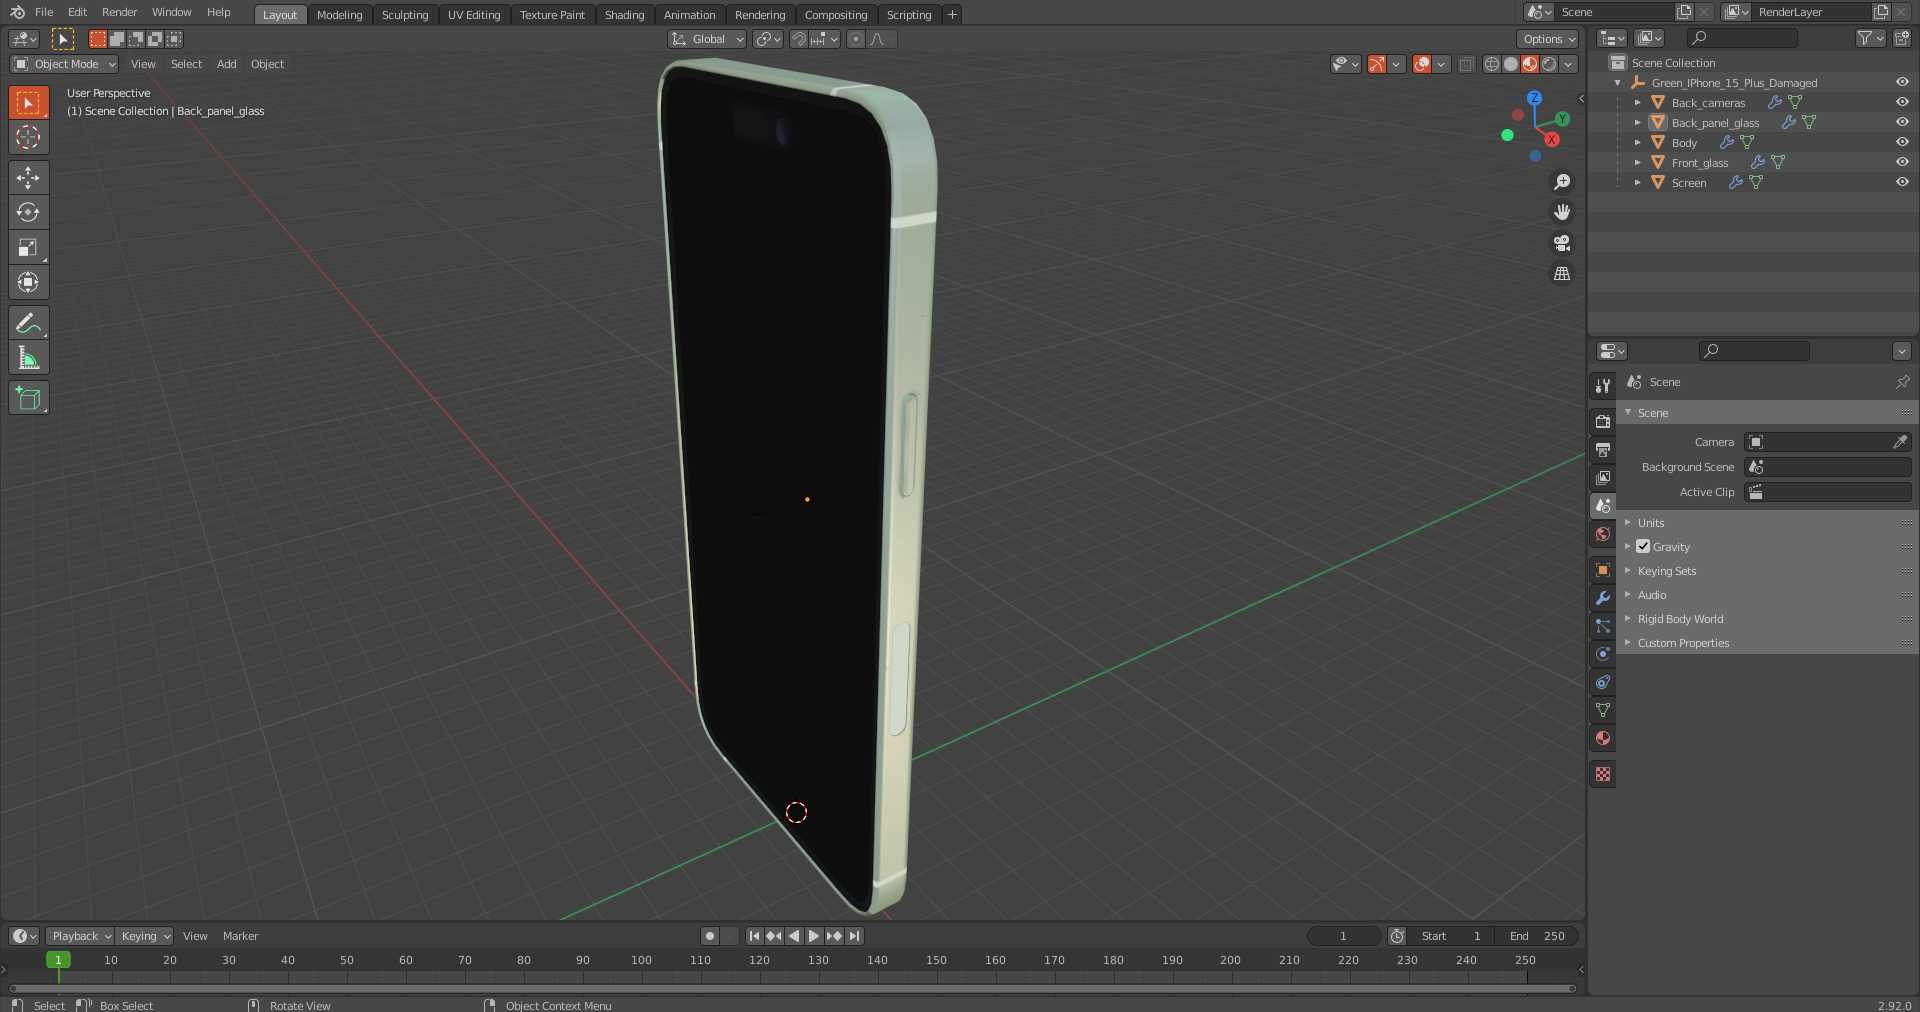1920x1012 pixels.
Task: Activate the 3D Cursor tool
Action: (28, 137)
